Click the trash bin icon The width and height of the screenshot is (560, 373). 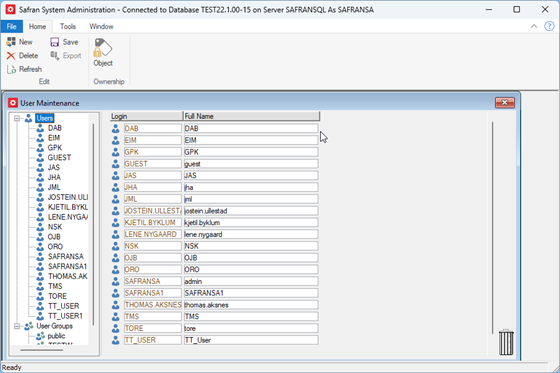coord(506,342)
